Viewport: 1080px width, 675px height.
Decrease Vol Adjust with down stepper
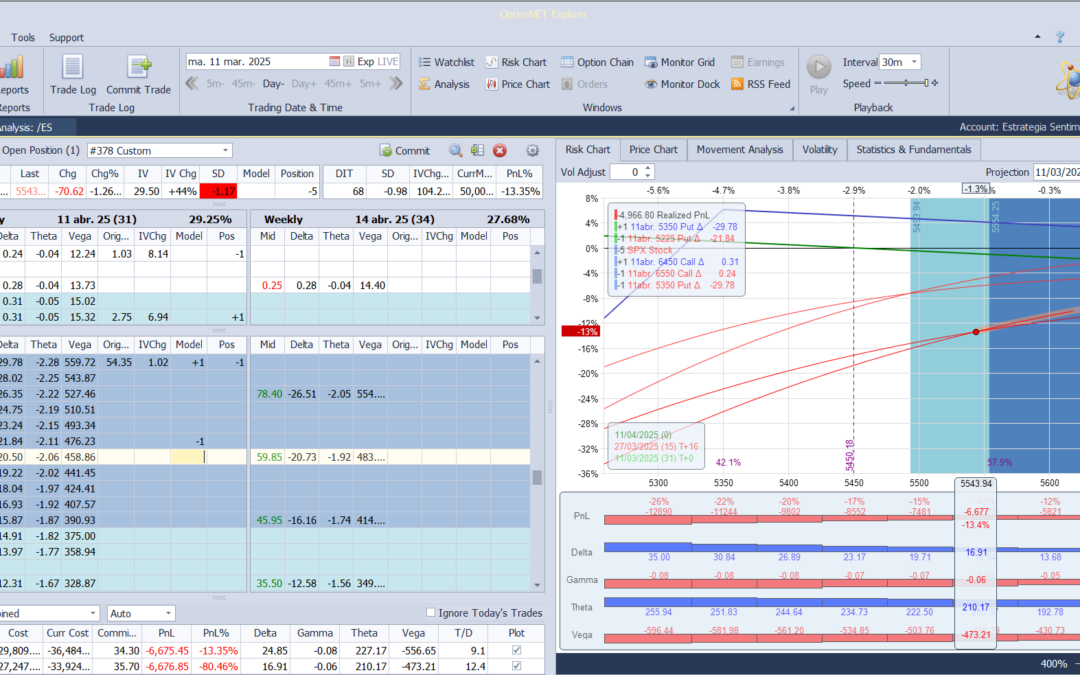point(647,176)
